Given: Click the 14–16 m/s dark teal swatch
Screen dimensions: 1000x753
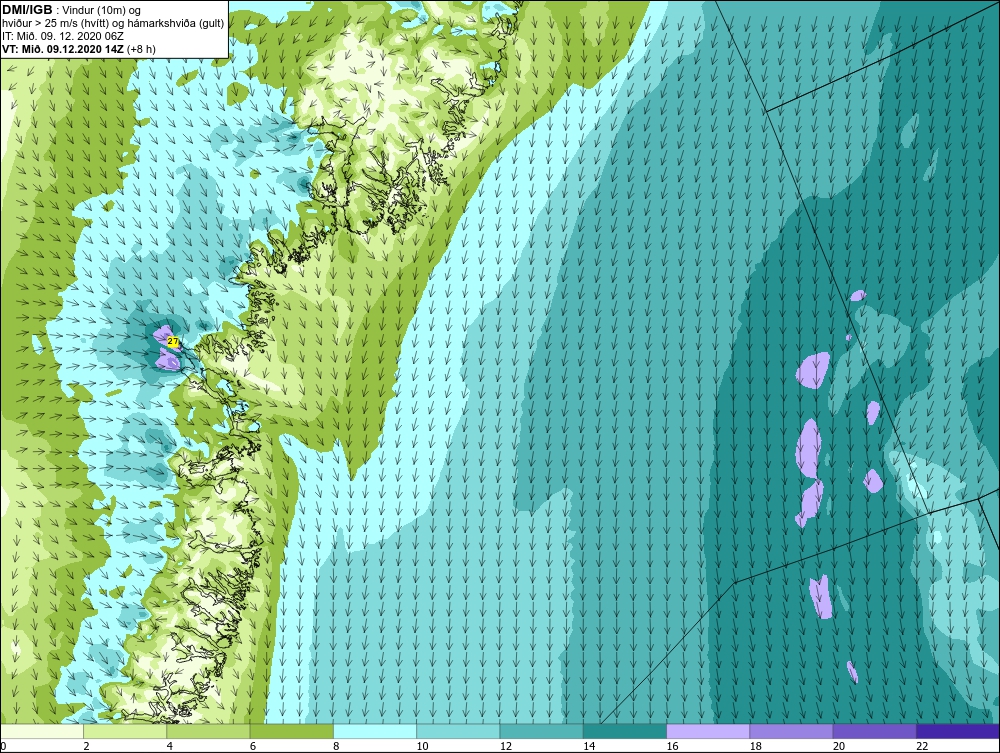Looking at the screenshot, I should (624, 731).
